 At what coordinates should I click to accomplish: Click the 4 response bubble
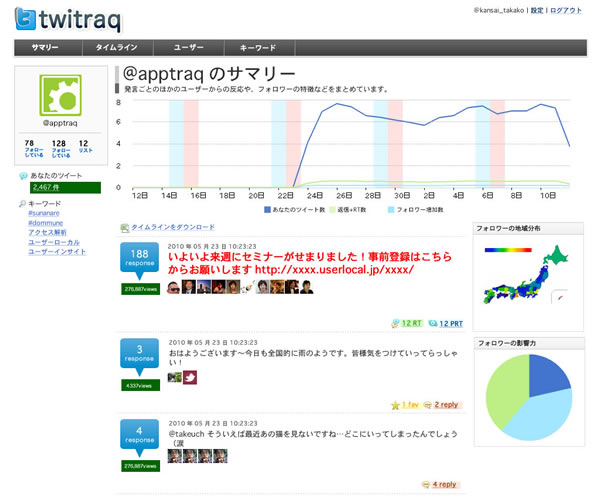click(139, 438)
